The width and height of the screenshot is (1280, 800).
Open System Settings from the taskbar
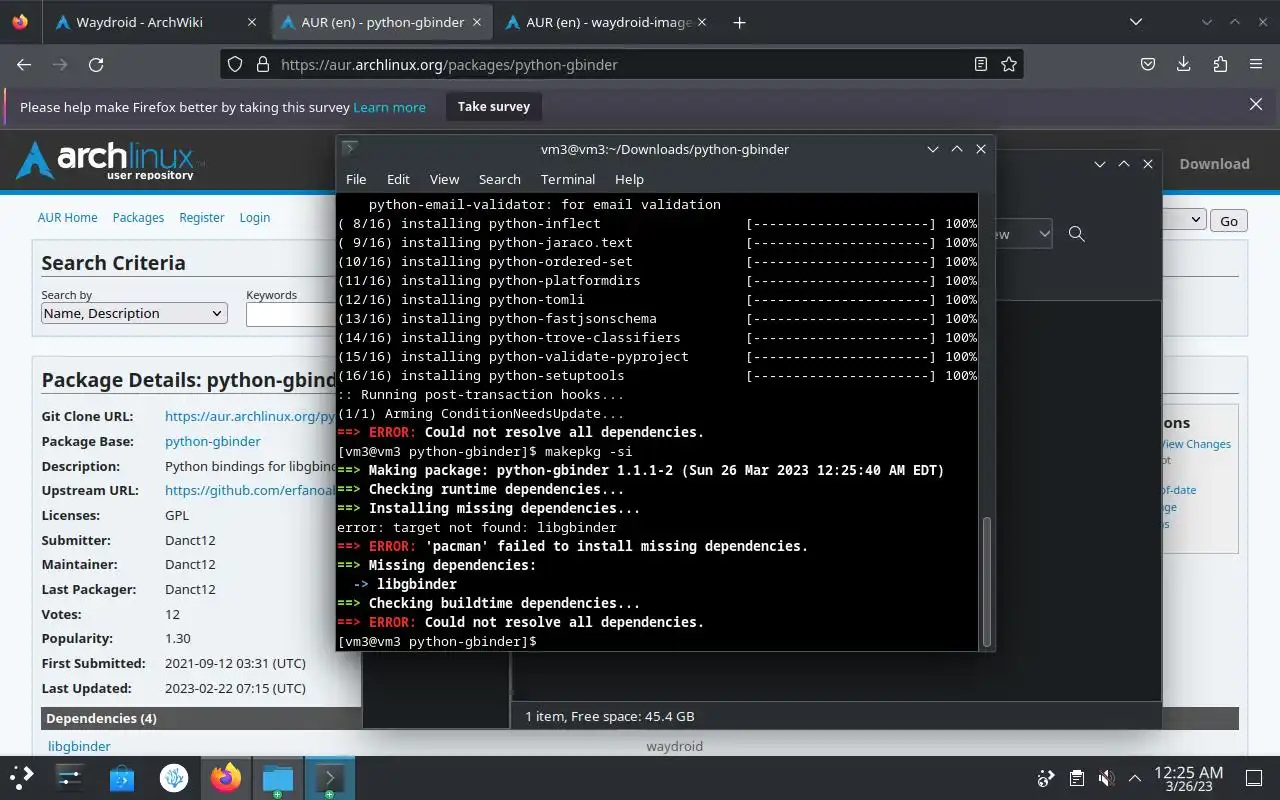click(x=69, y=777)
